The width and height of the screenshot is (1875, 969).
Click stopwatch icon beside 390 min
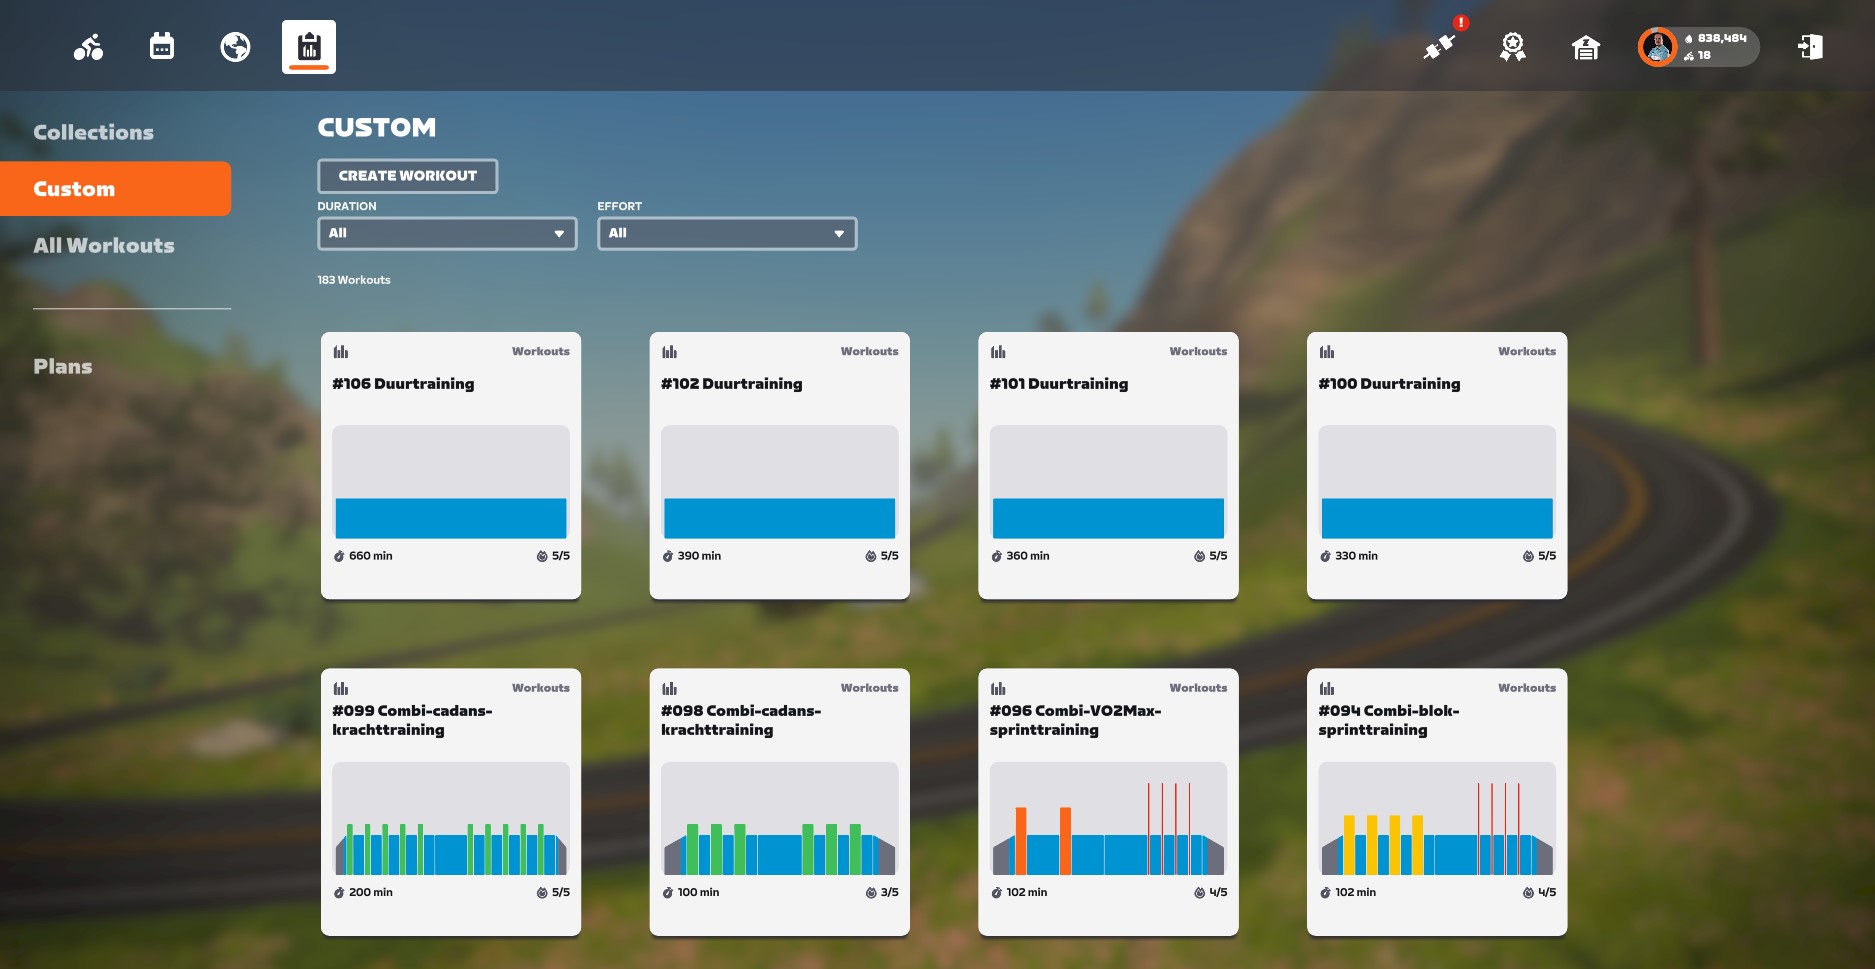(668, 556)
